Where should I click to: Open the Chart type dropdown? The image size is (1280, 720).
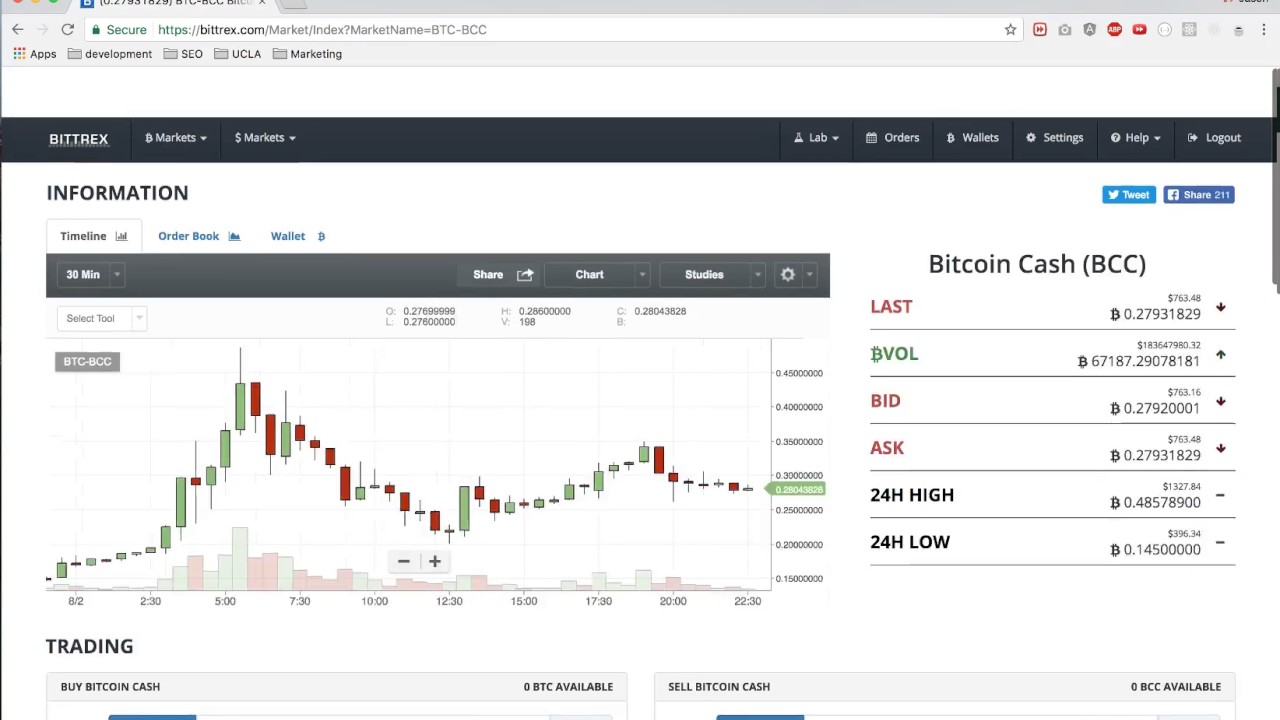(597, 275)
